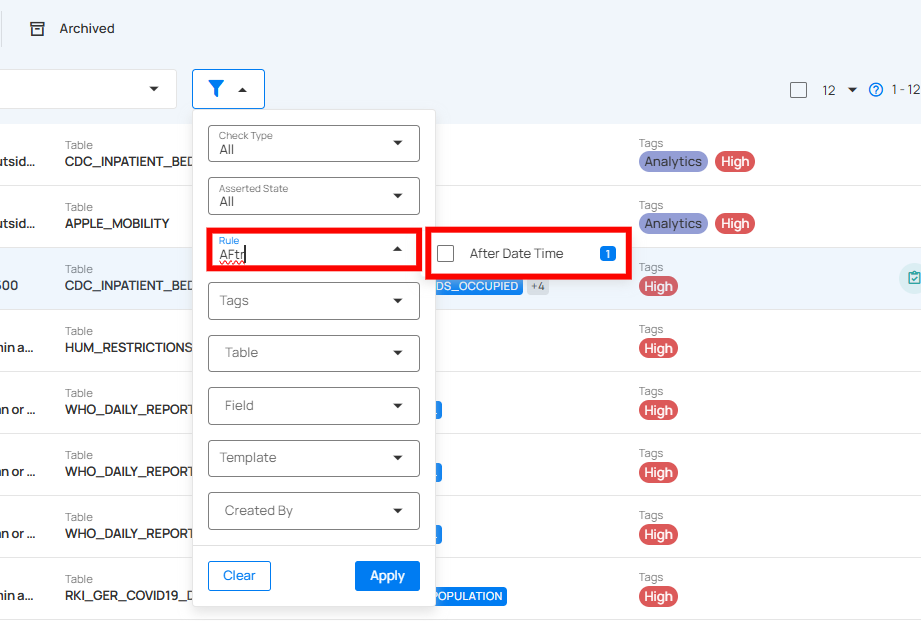Image resolution: width=921 pixels, height=621 pixels.
Task: Open the Asserted State dropdown
Action: click(313, 196)
